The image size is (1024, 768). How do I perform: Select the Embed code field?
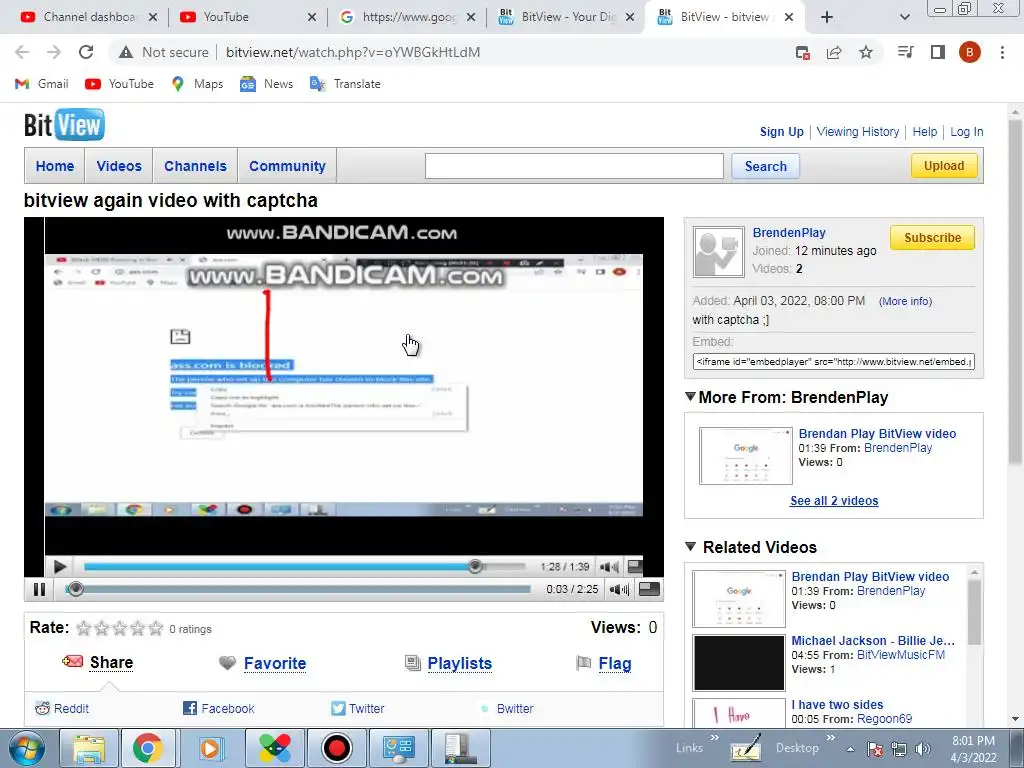(x=834, y=361)
